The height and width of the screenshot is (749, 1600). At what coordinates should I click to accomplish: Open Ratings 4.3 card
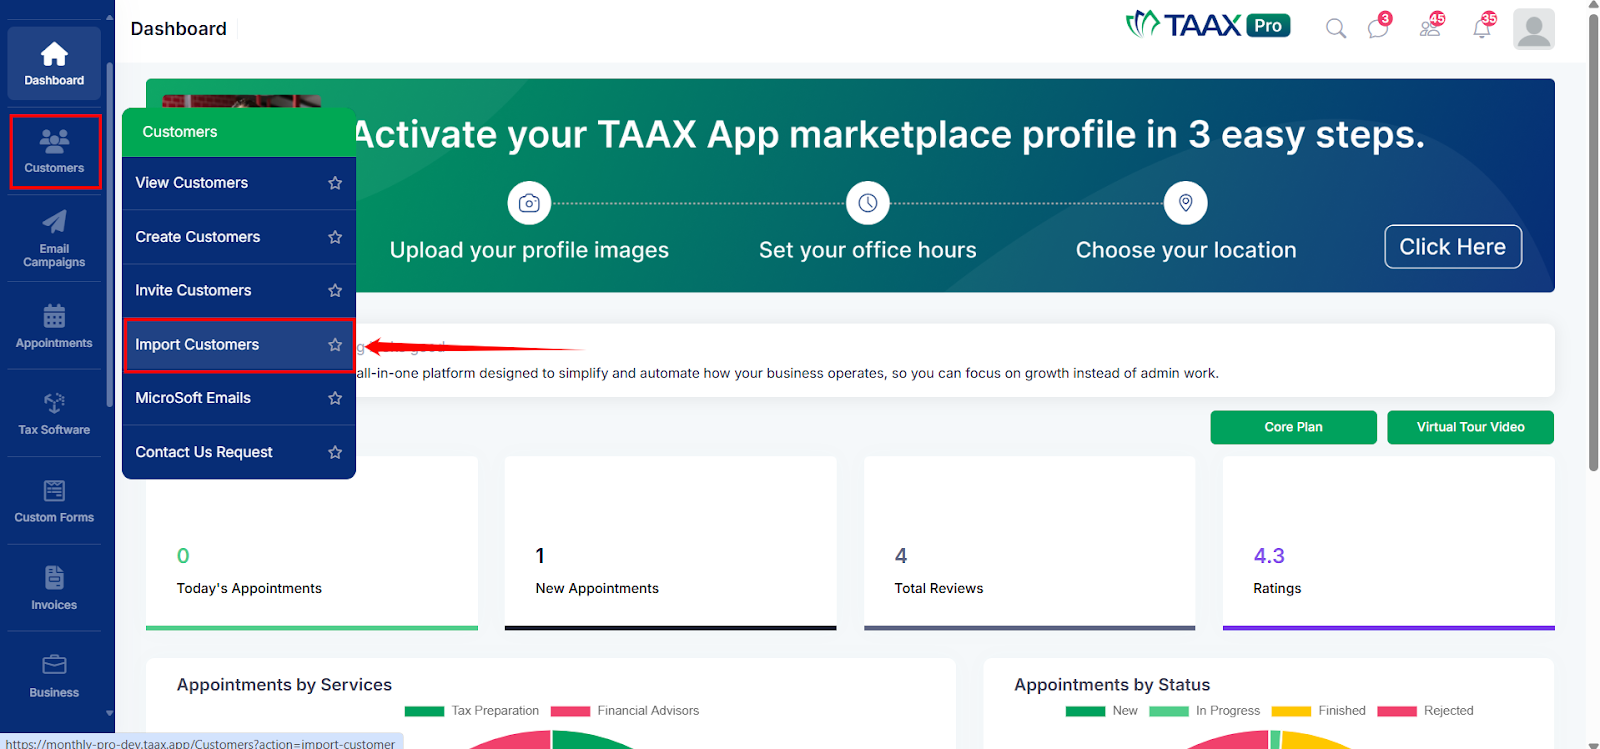pos(1388,543)
